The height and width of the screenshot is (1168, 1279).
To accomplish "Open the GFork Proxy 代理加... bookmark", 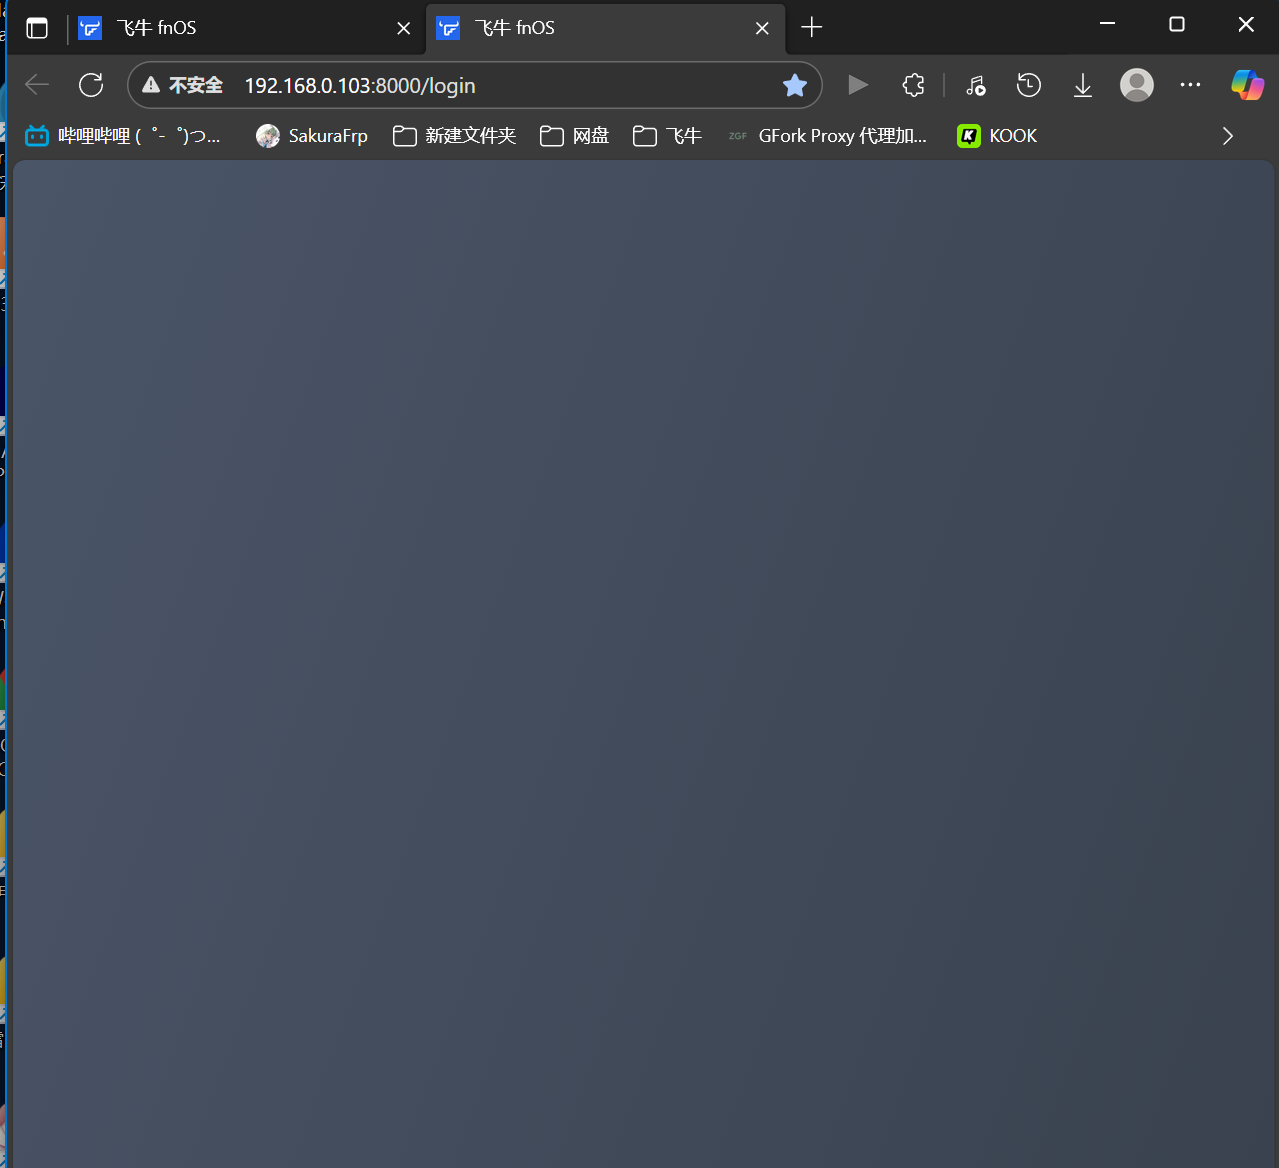I will click(x=828, y=136).
